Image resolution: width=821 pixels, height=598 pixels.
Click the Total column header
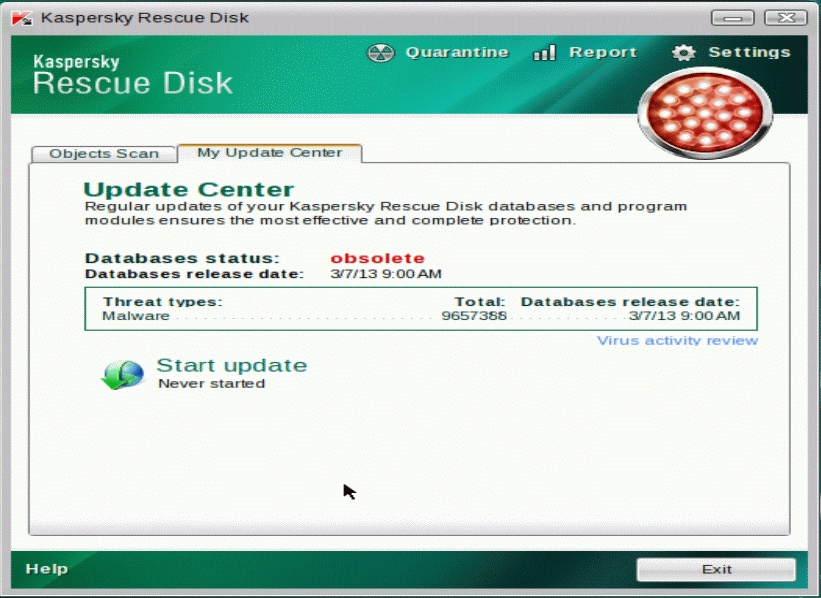coord(480,302)
